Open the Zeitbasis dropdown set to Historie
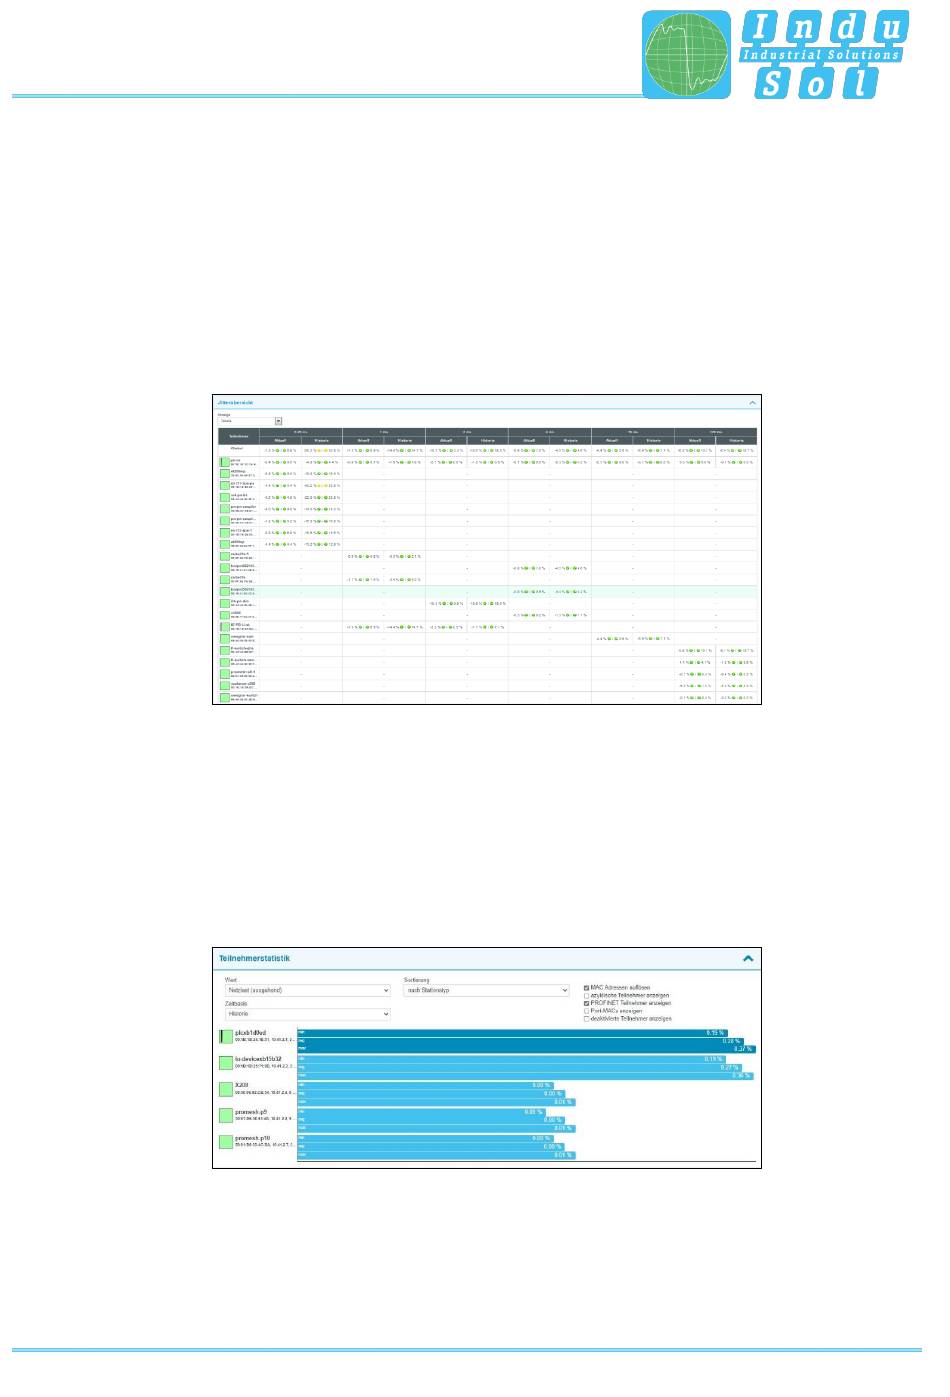Image resolution: width=950 pixels, height=1397 pixels. (x=306, y=1014)
